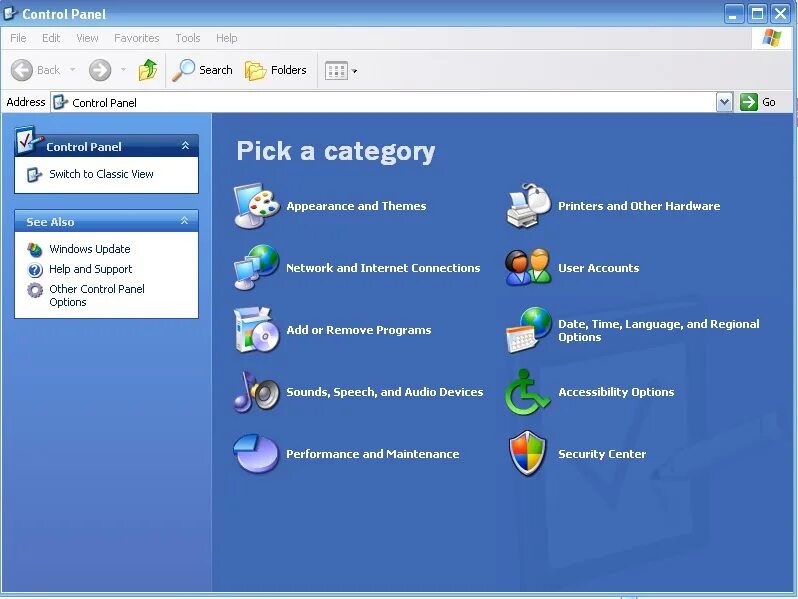Open the Help menu
This screenshot has width=798, height=599.
(226, 38)
